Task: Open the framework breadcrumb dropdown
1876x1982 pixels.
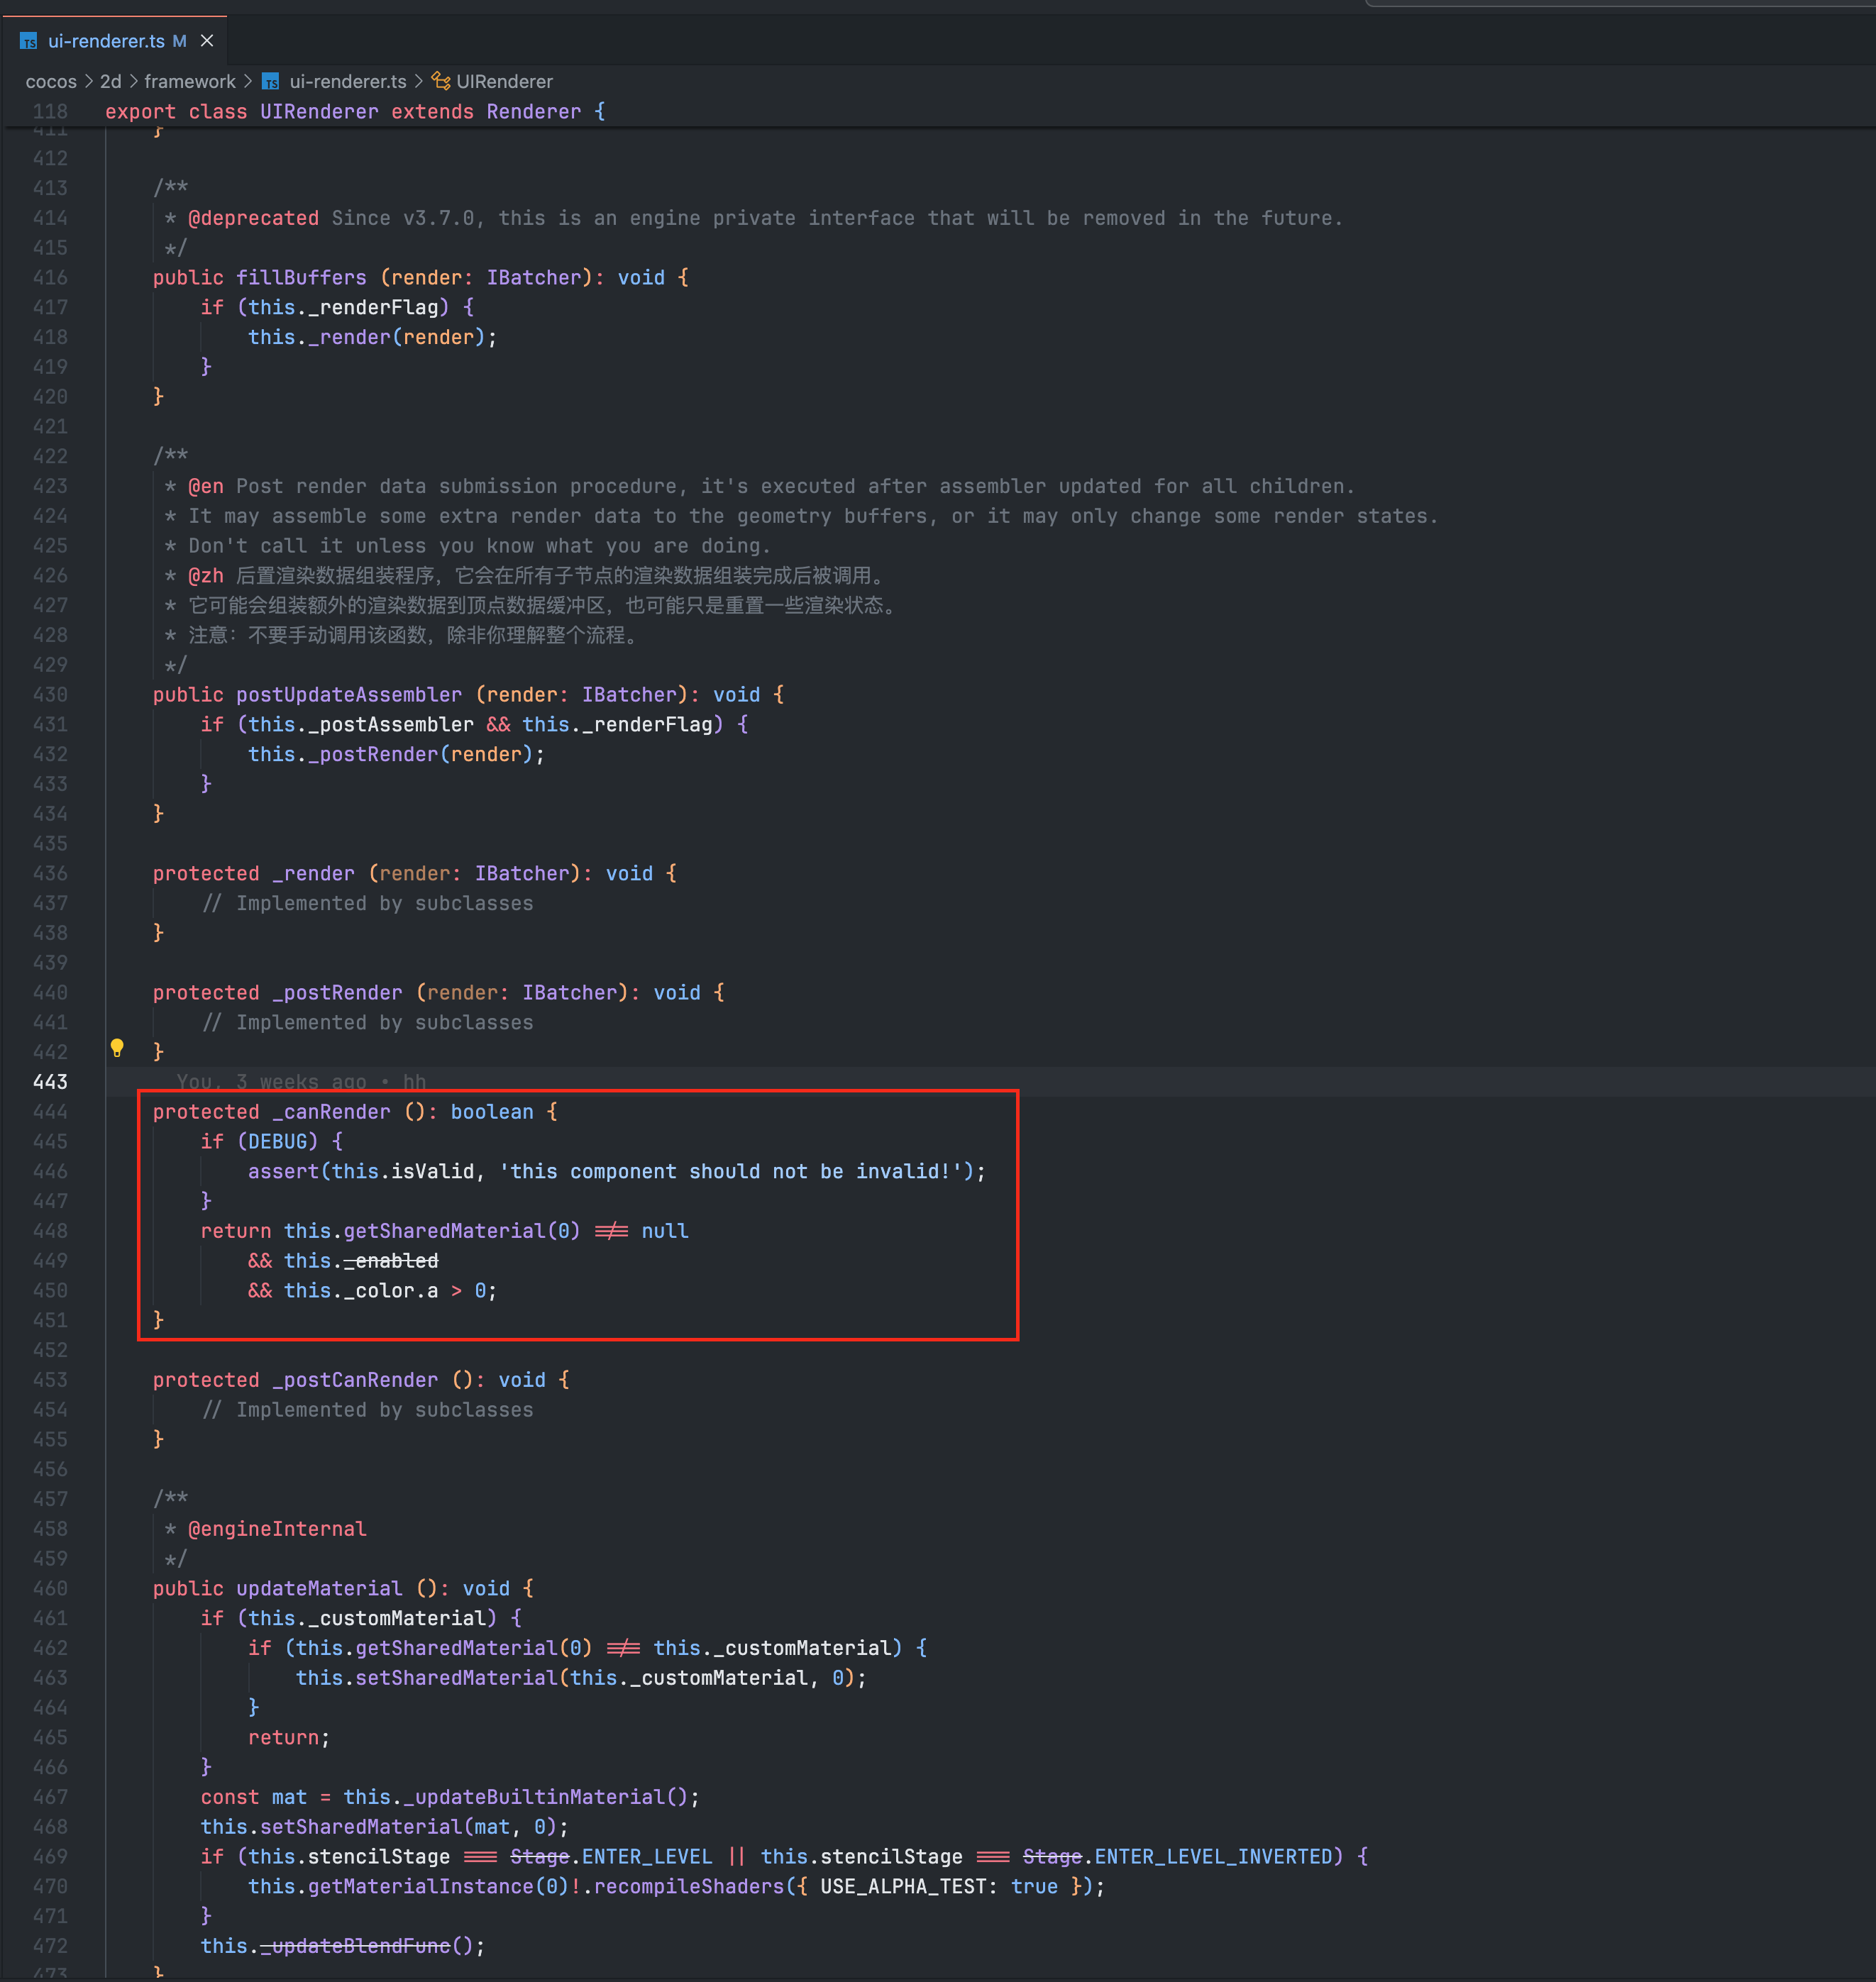Action: (x=190, y=82)
